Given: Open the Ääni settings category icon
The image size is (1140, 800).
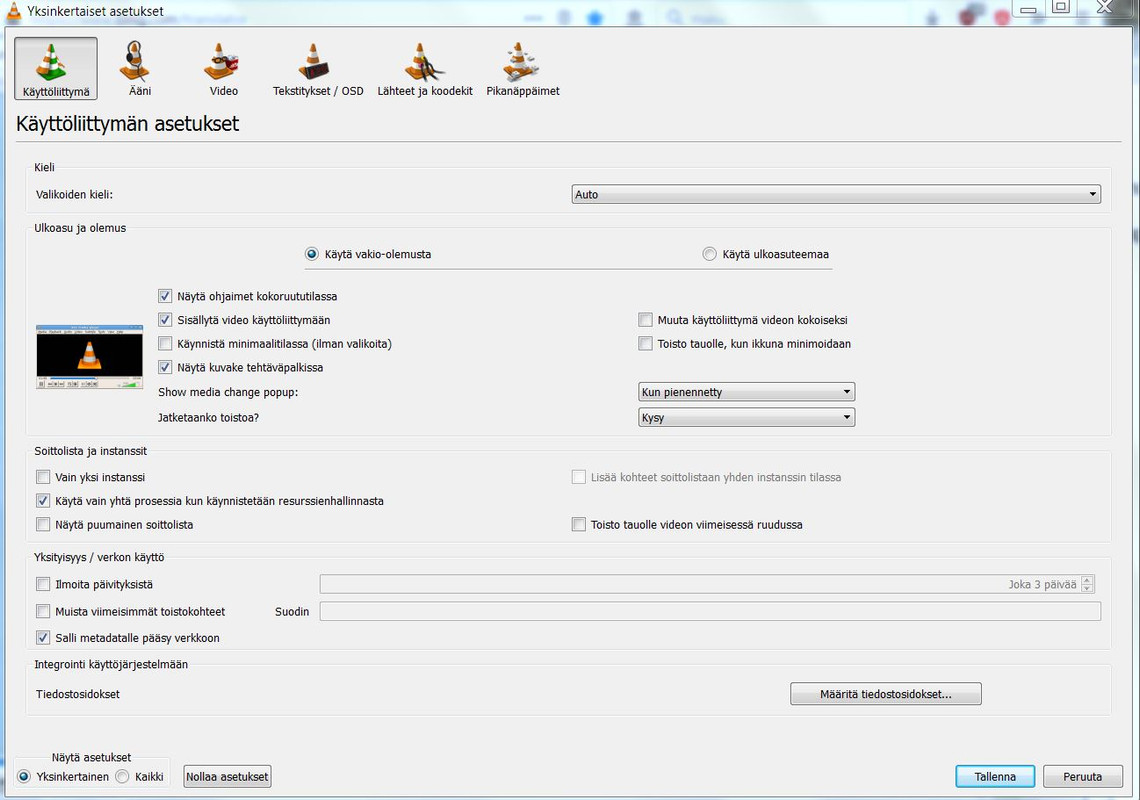Looking at the screenshot, I should (x=140, y=69).
